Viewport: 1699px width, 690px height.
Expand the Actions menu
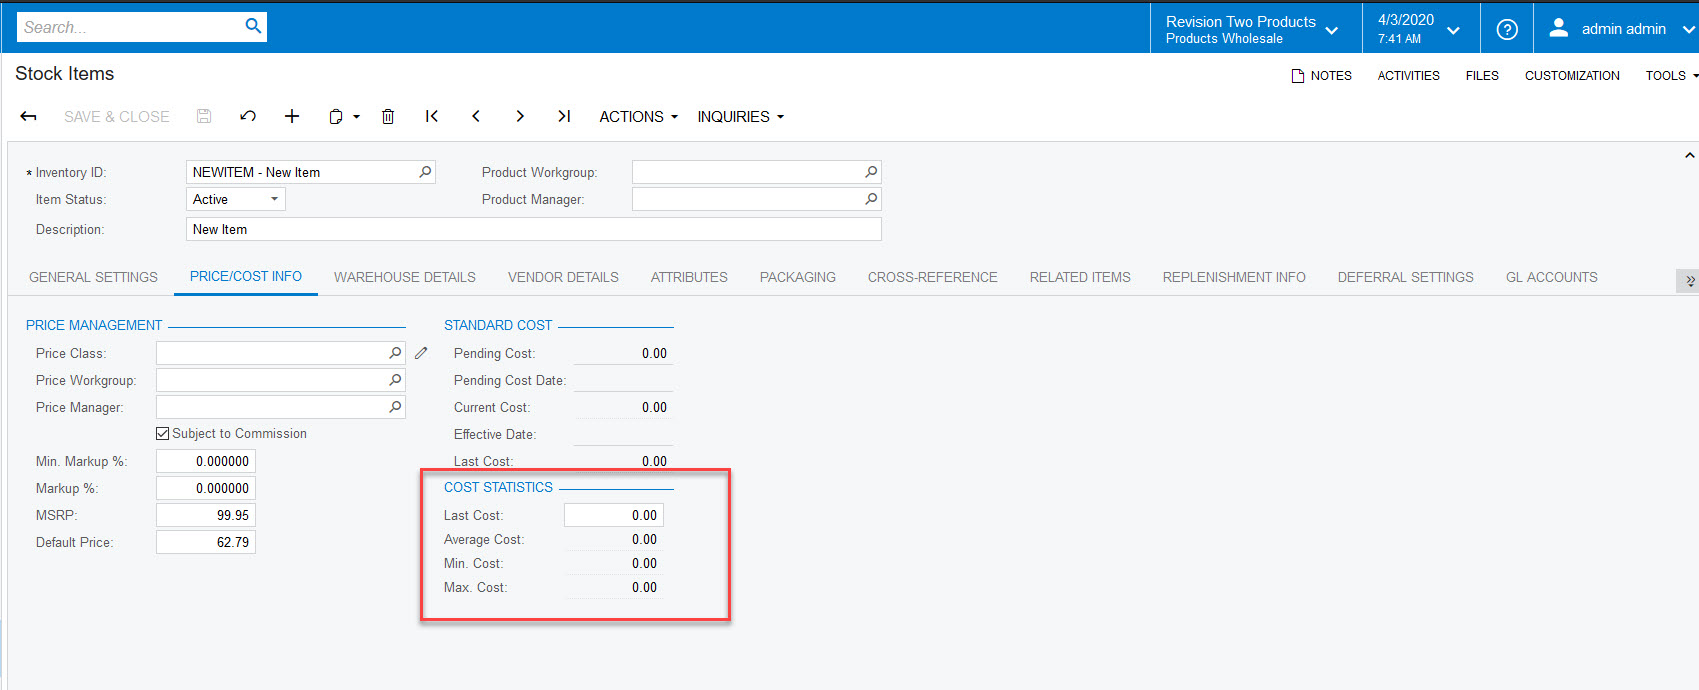[x=638, y=116]
